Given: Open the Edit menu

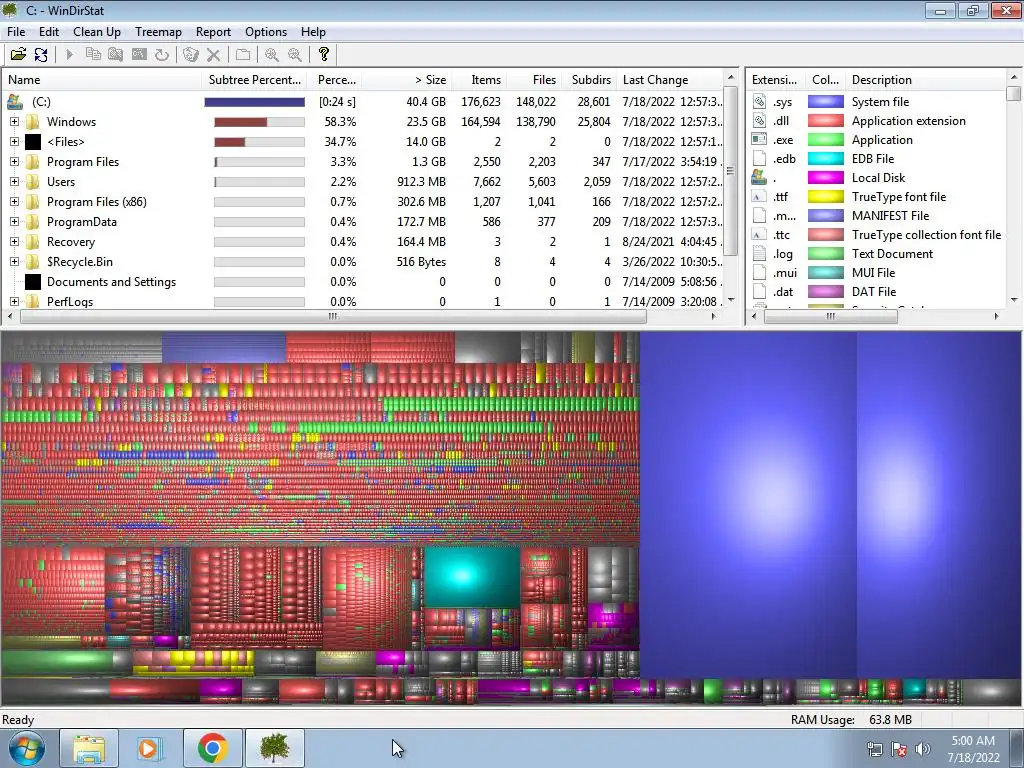Looking at the screenshot, I should (49, 32).
